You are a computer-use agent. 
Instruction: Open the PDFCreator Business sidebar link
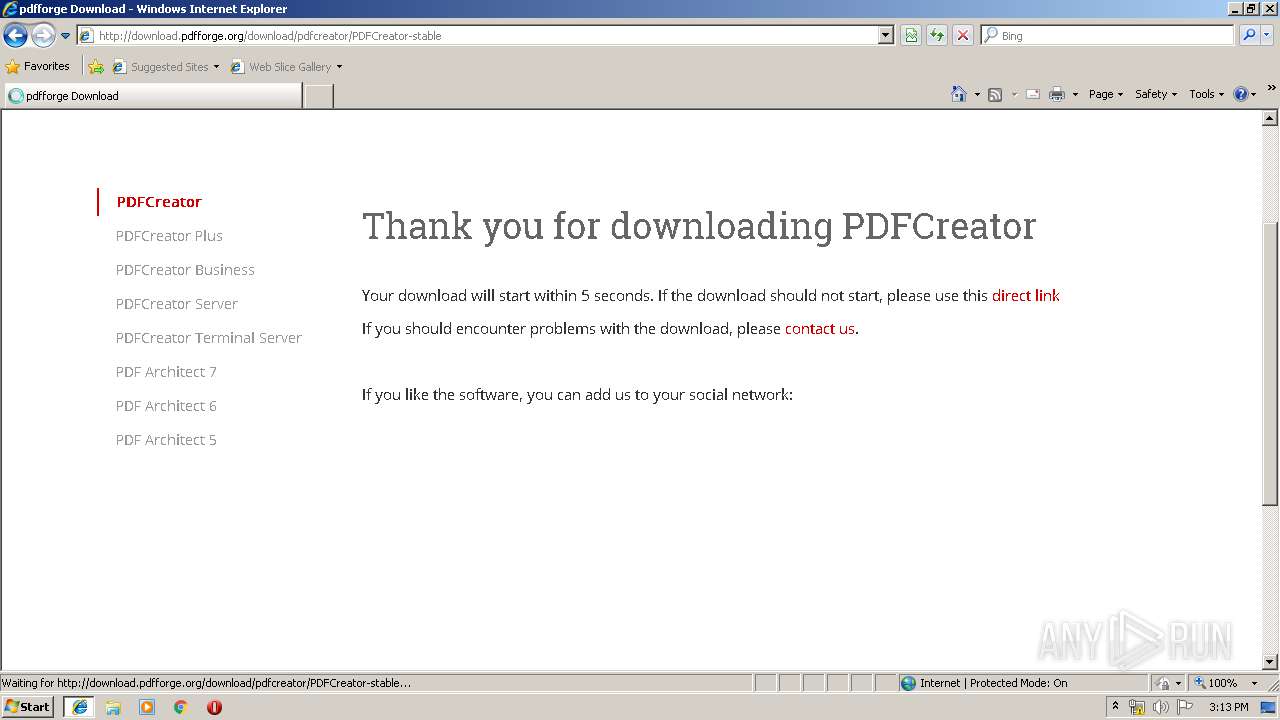pos(185,270)
